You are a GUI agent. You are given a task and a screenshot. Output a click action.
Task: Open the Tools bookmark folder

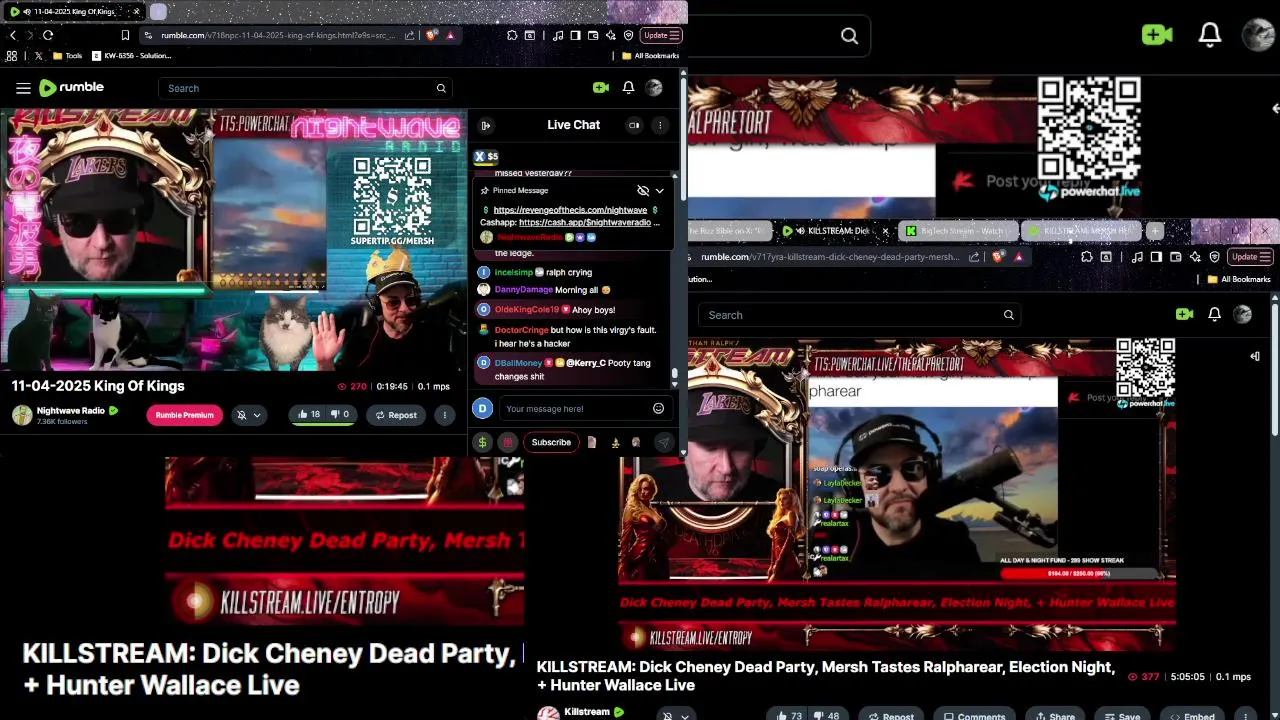pos(67,56)
